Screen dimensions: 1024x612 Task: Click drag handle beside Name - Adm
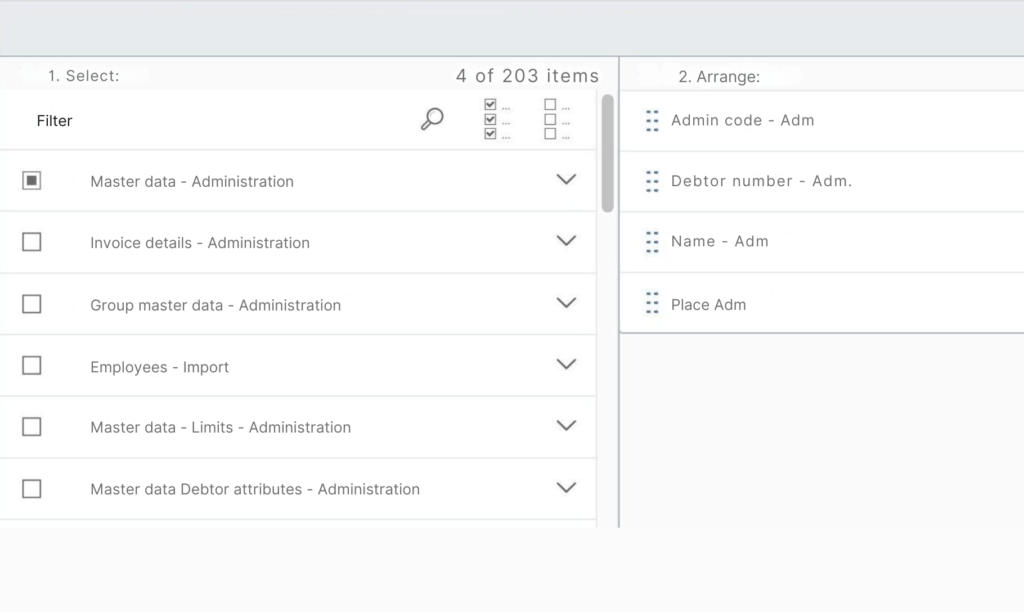click(x=652, y=242)
